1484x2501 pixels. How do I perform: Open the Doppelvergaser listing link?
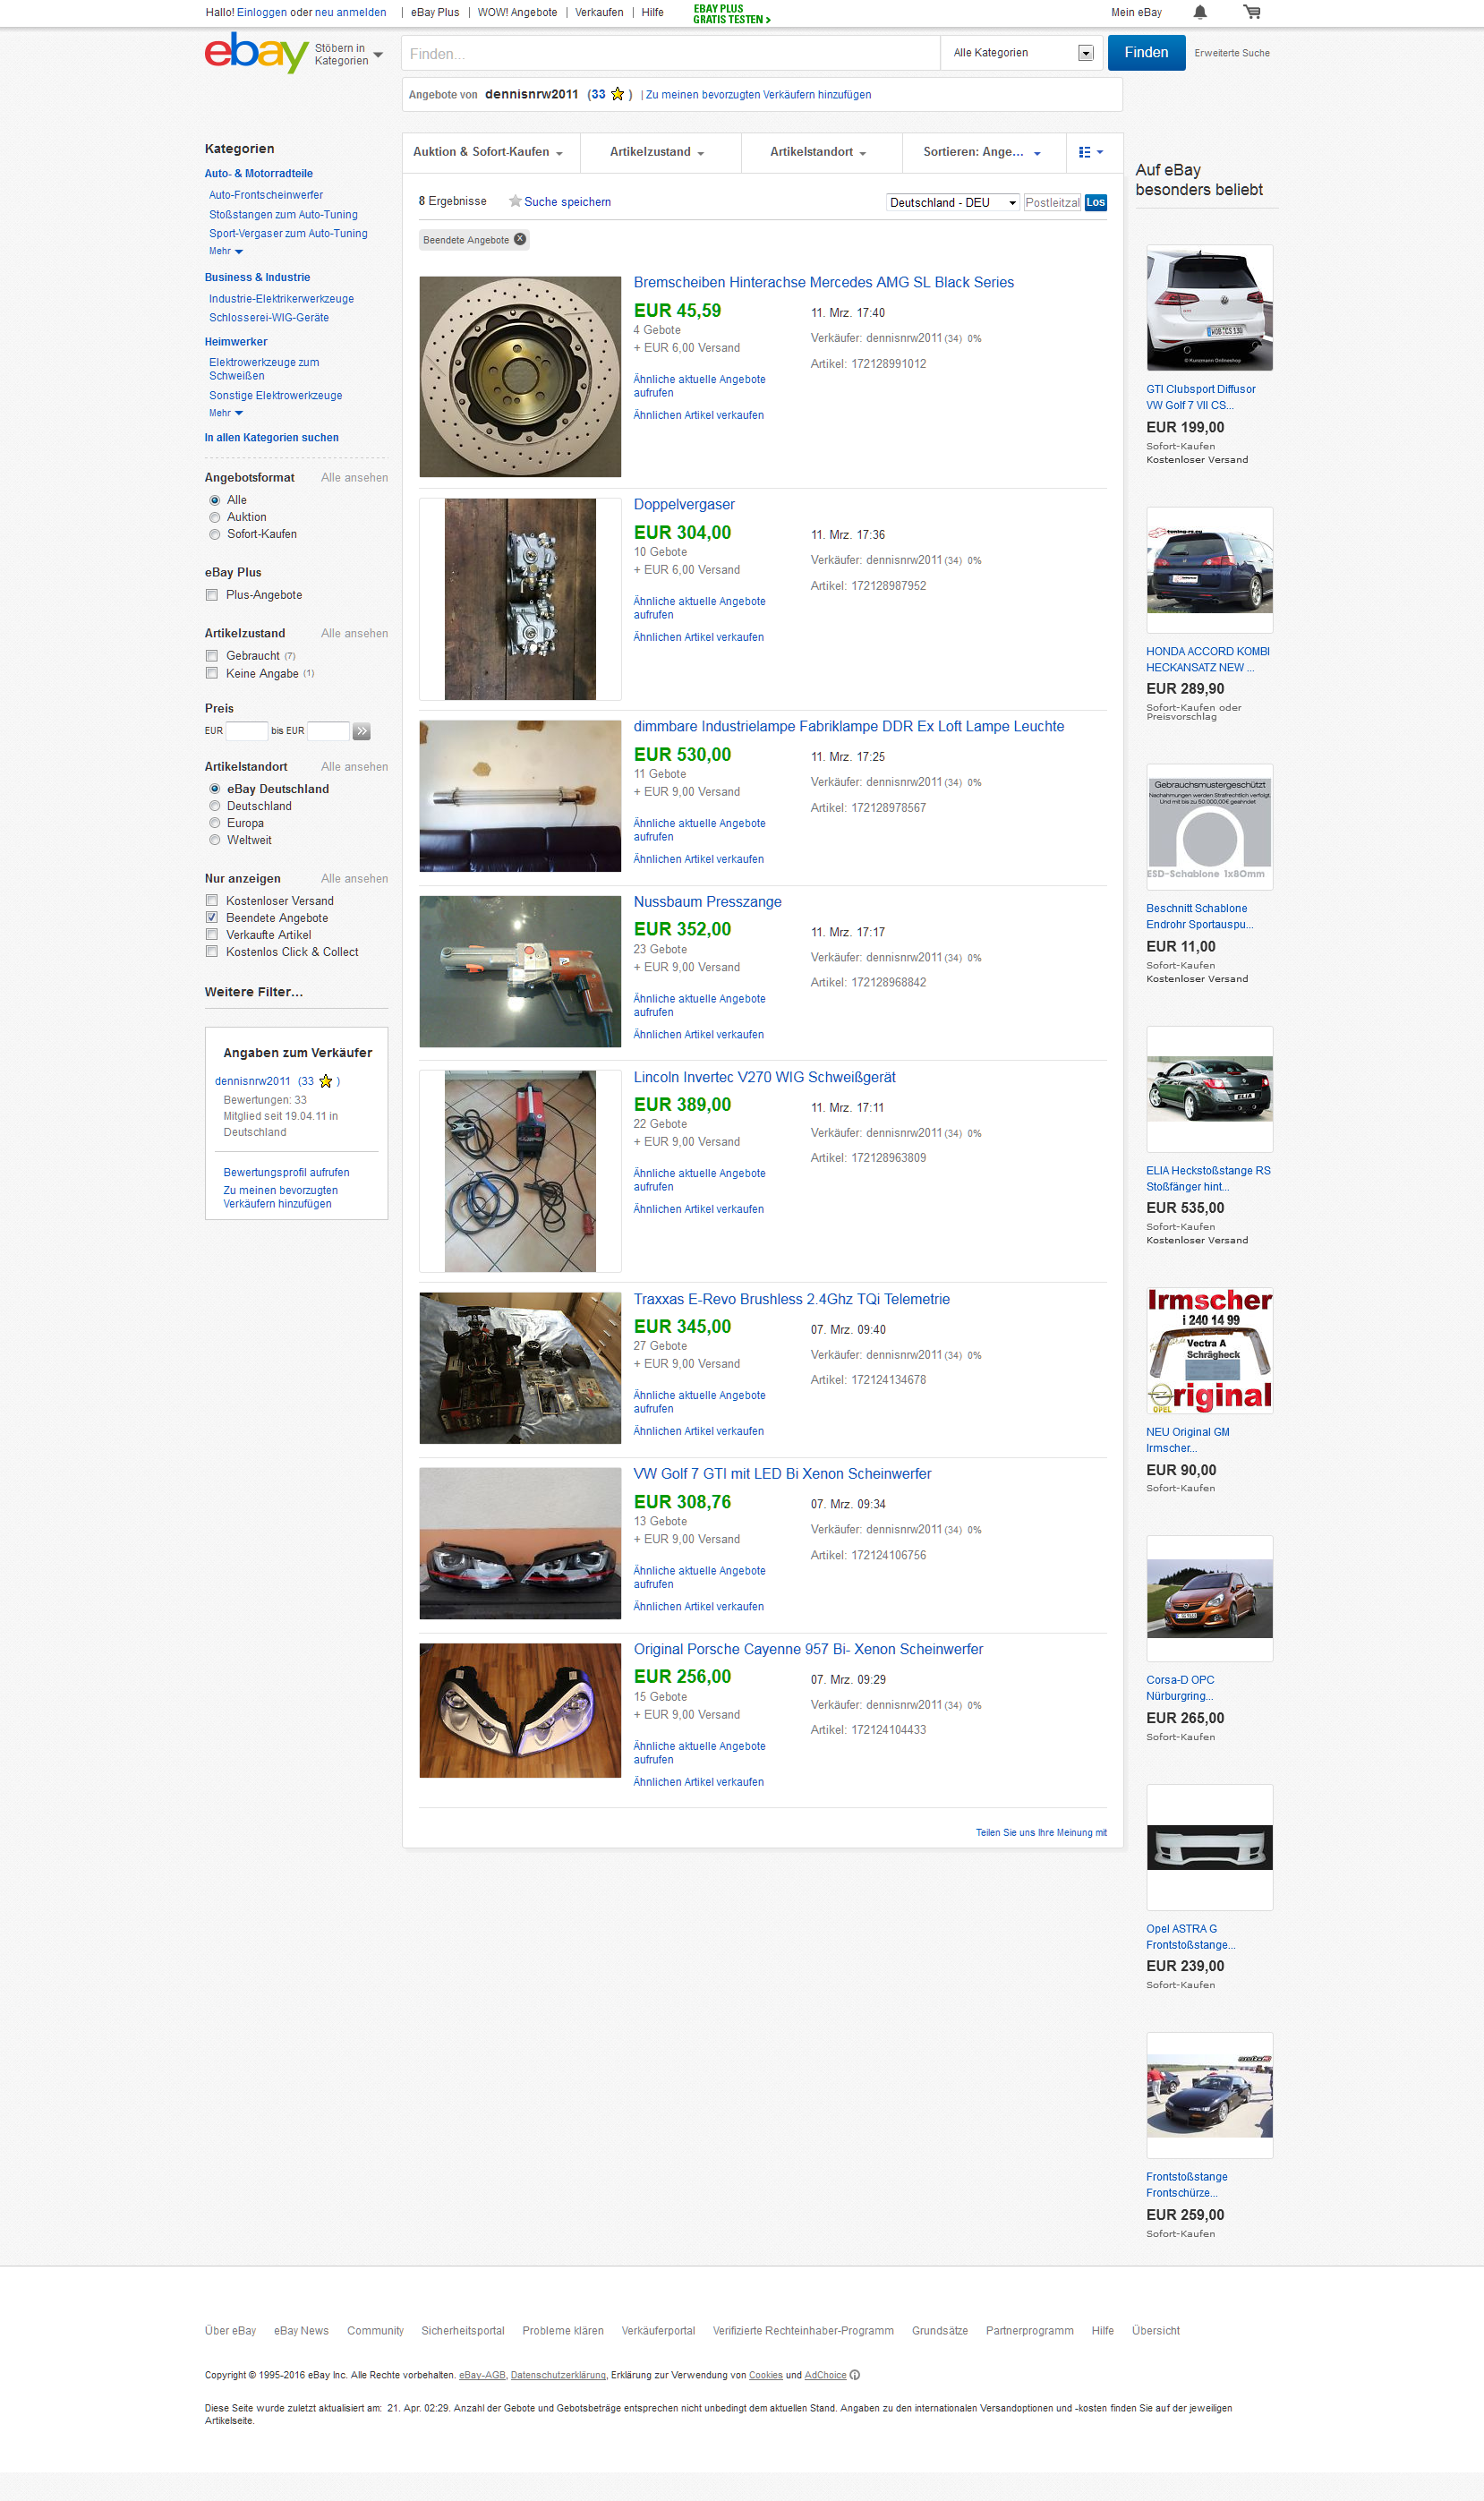point(684,505)
